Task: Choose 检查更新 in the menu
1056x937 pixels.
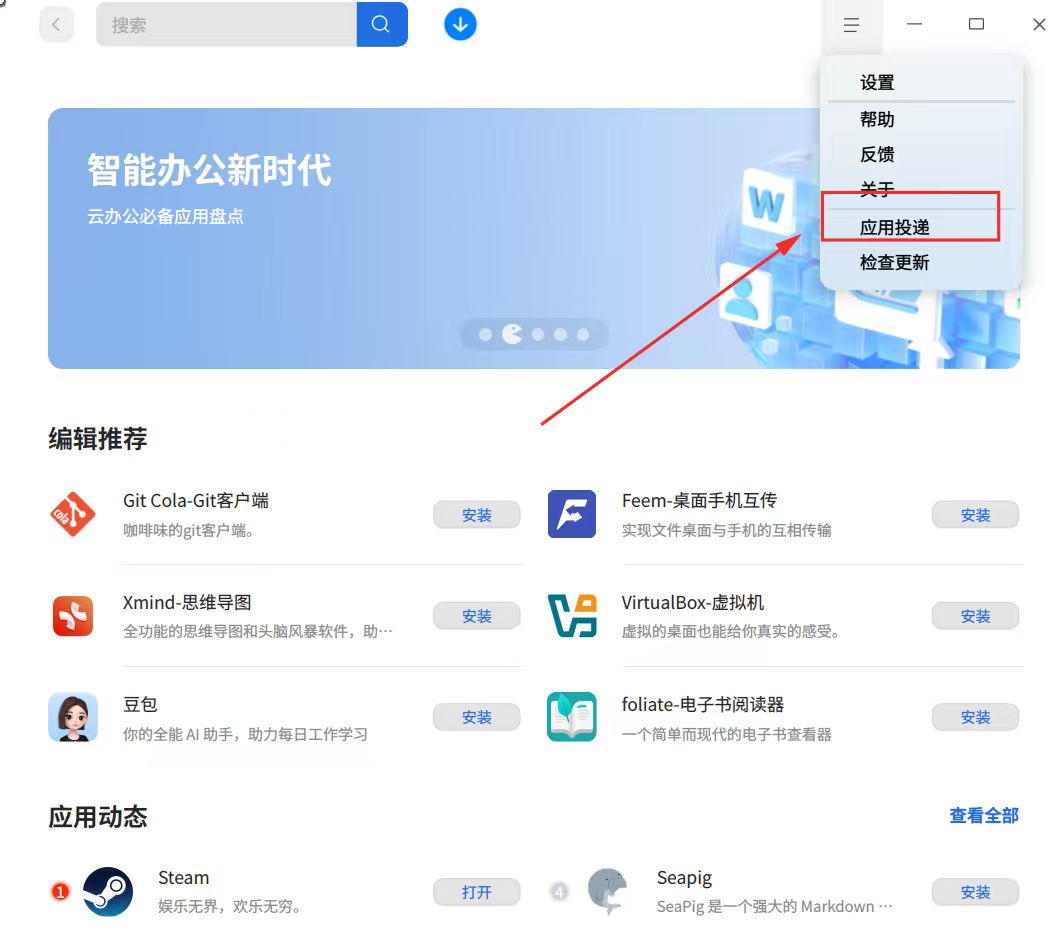Action: tap(895, 262)
